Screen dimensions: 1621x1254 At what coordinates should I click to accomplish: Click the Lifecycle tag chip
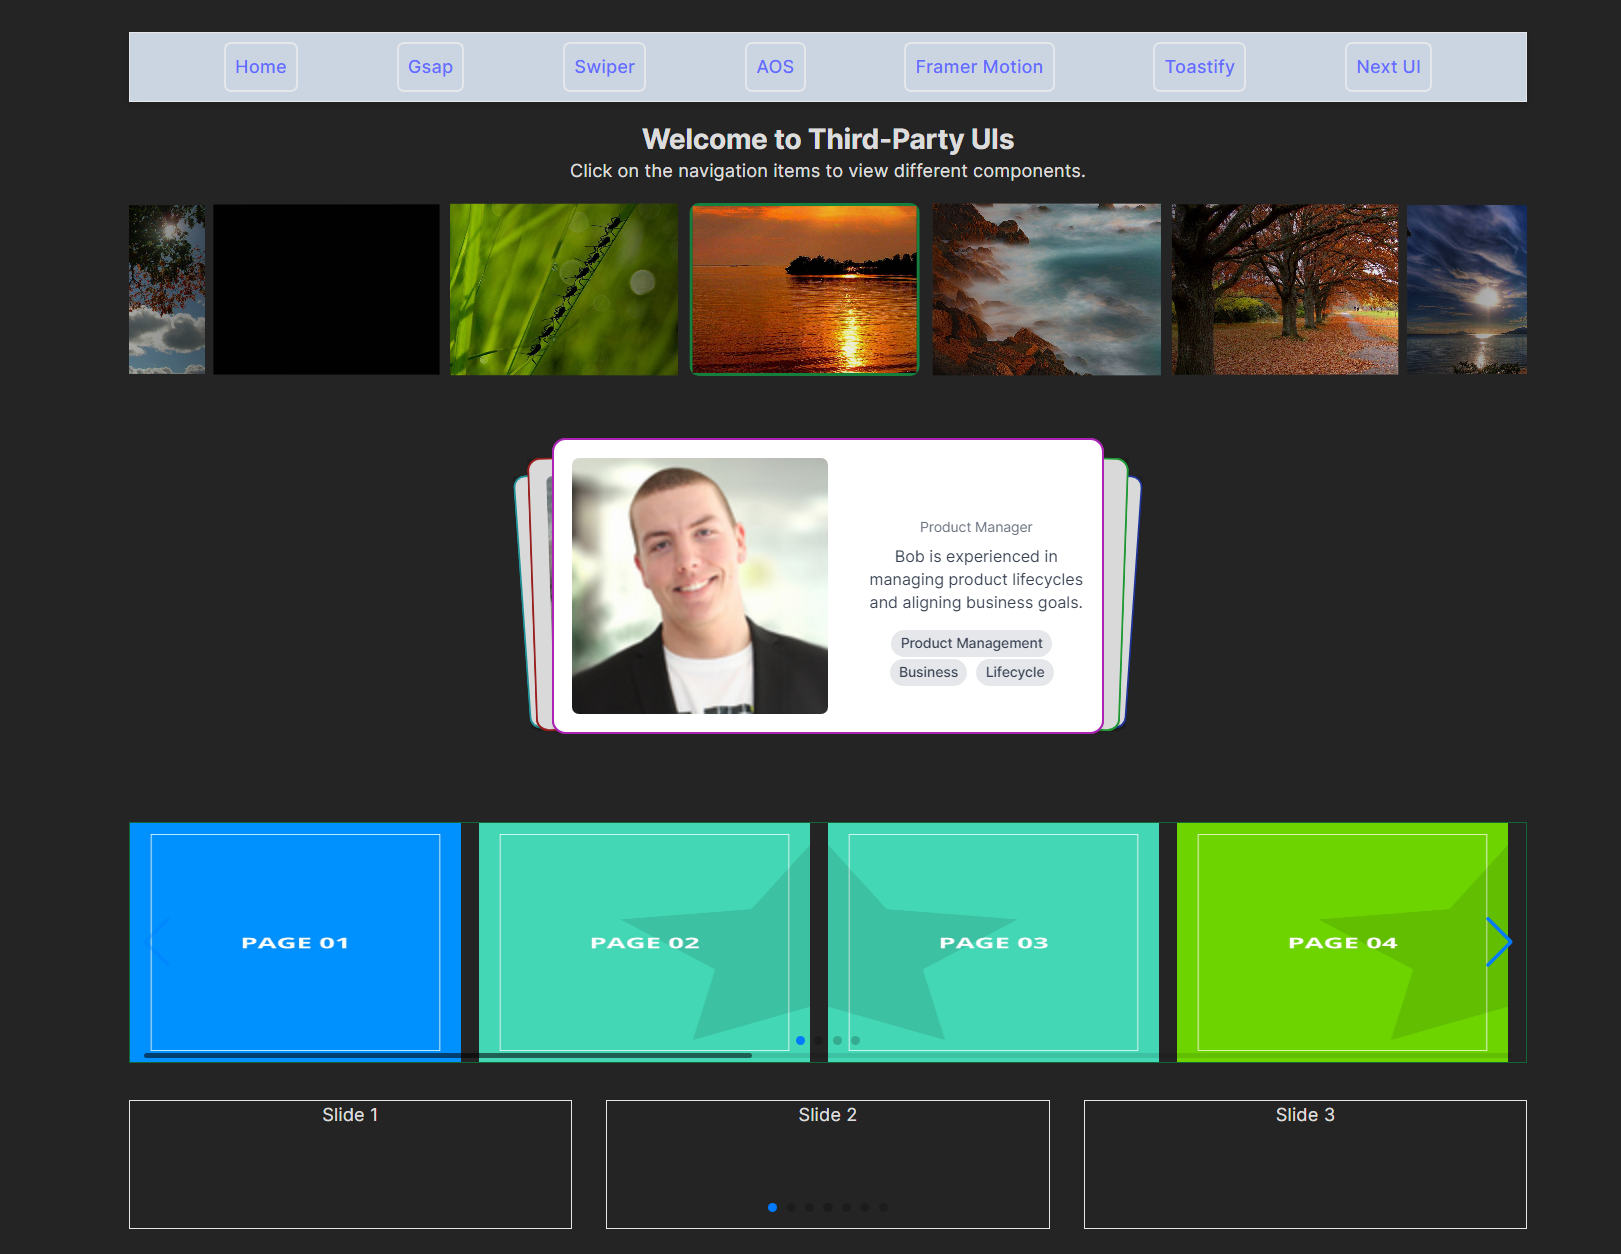pyautogui.click(x=1014, y=672)
